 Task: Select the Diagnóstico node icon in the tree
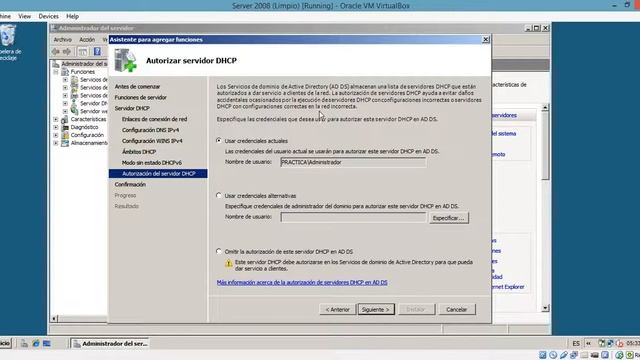65,127
